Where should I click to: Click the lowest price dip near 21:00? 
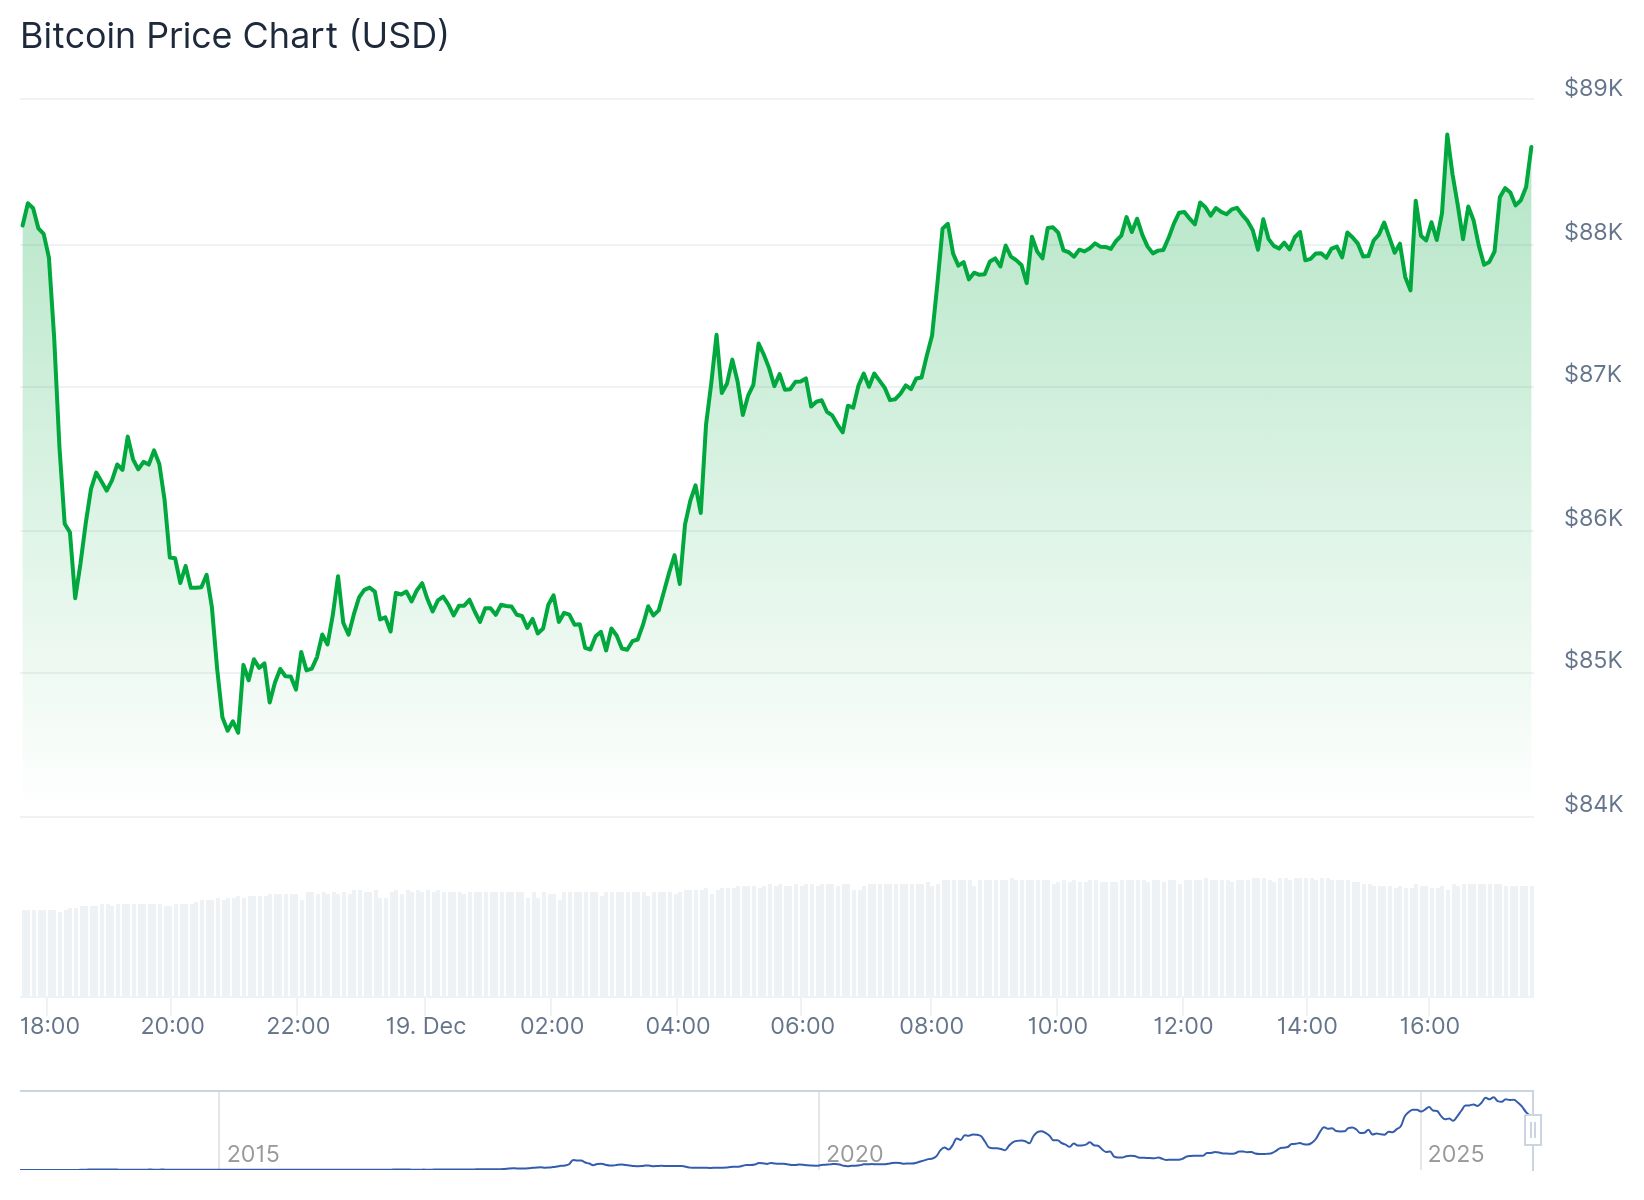pyautogui.click(x=238, y=732)
